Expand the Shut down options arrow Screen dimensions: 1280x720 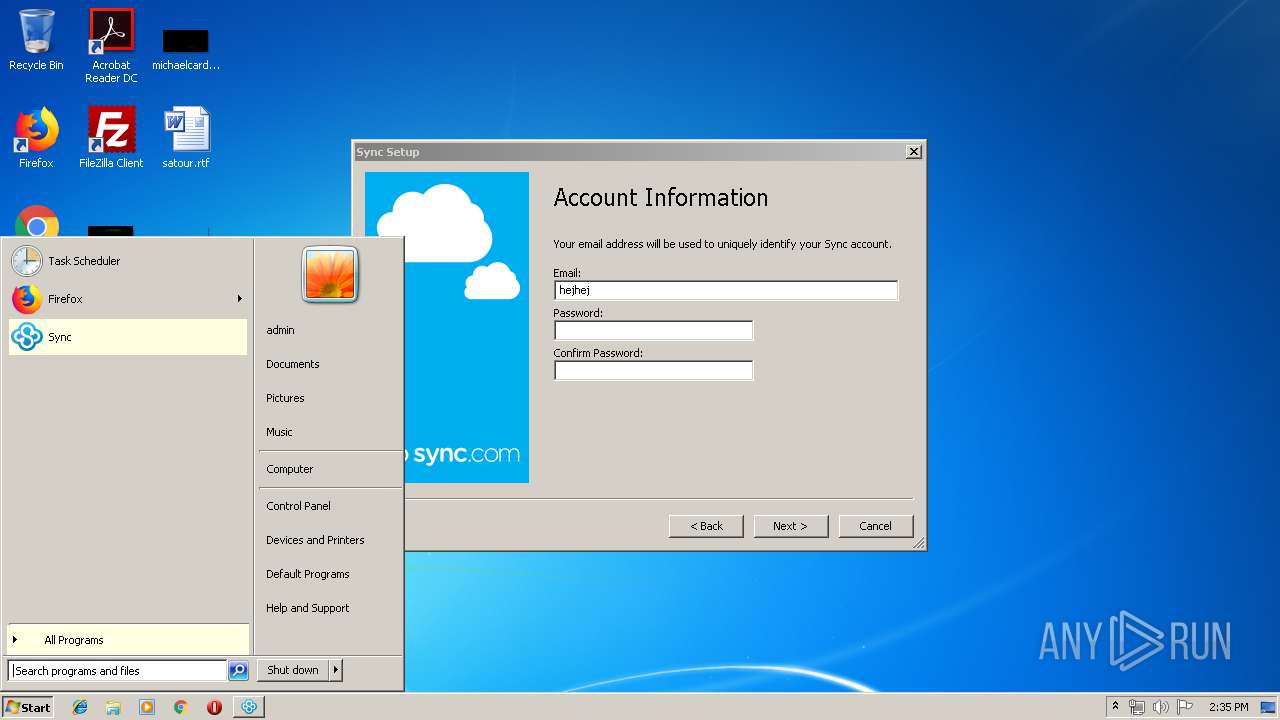coord(336,670)
